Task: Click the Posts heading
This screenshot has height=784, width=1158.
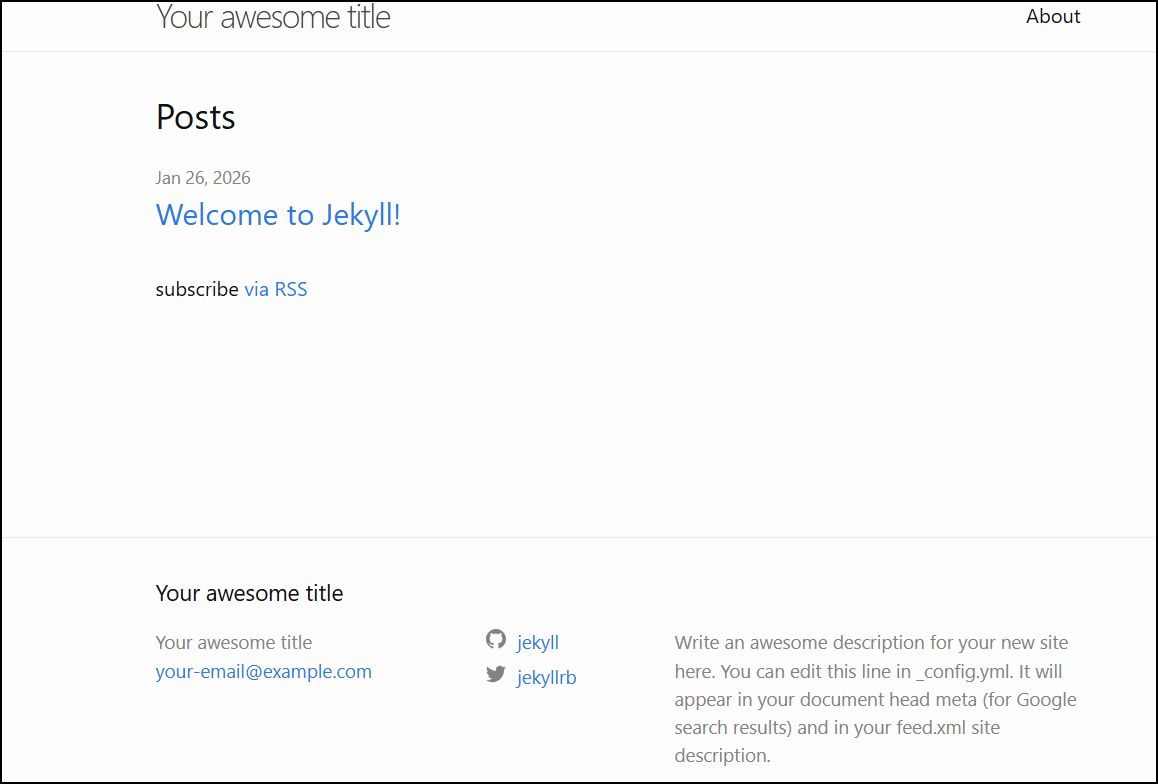Action: pyautogui.click(x=196, y=118)
